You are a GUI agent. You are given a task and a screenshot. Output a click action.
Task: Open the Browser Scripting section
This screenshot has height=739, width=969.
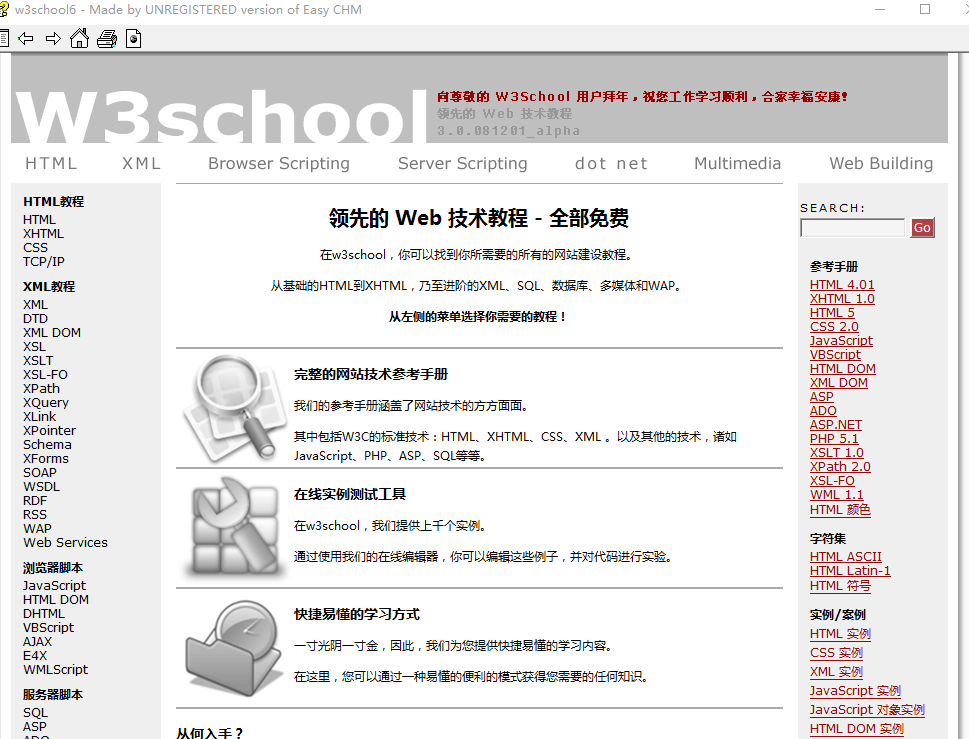(x=278, y=163)
